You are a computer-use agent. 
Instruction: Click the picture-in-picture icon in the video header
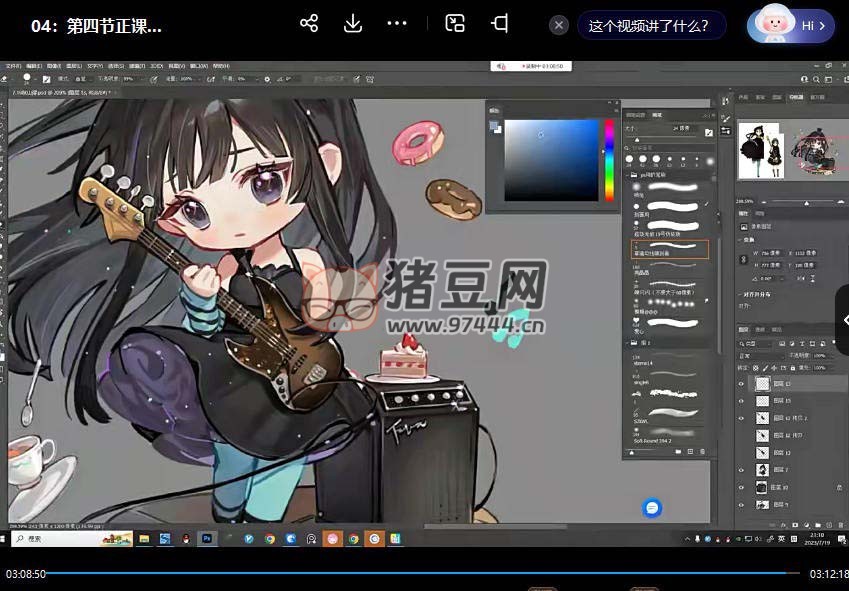pos(455,24)
